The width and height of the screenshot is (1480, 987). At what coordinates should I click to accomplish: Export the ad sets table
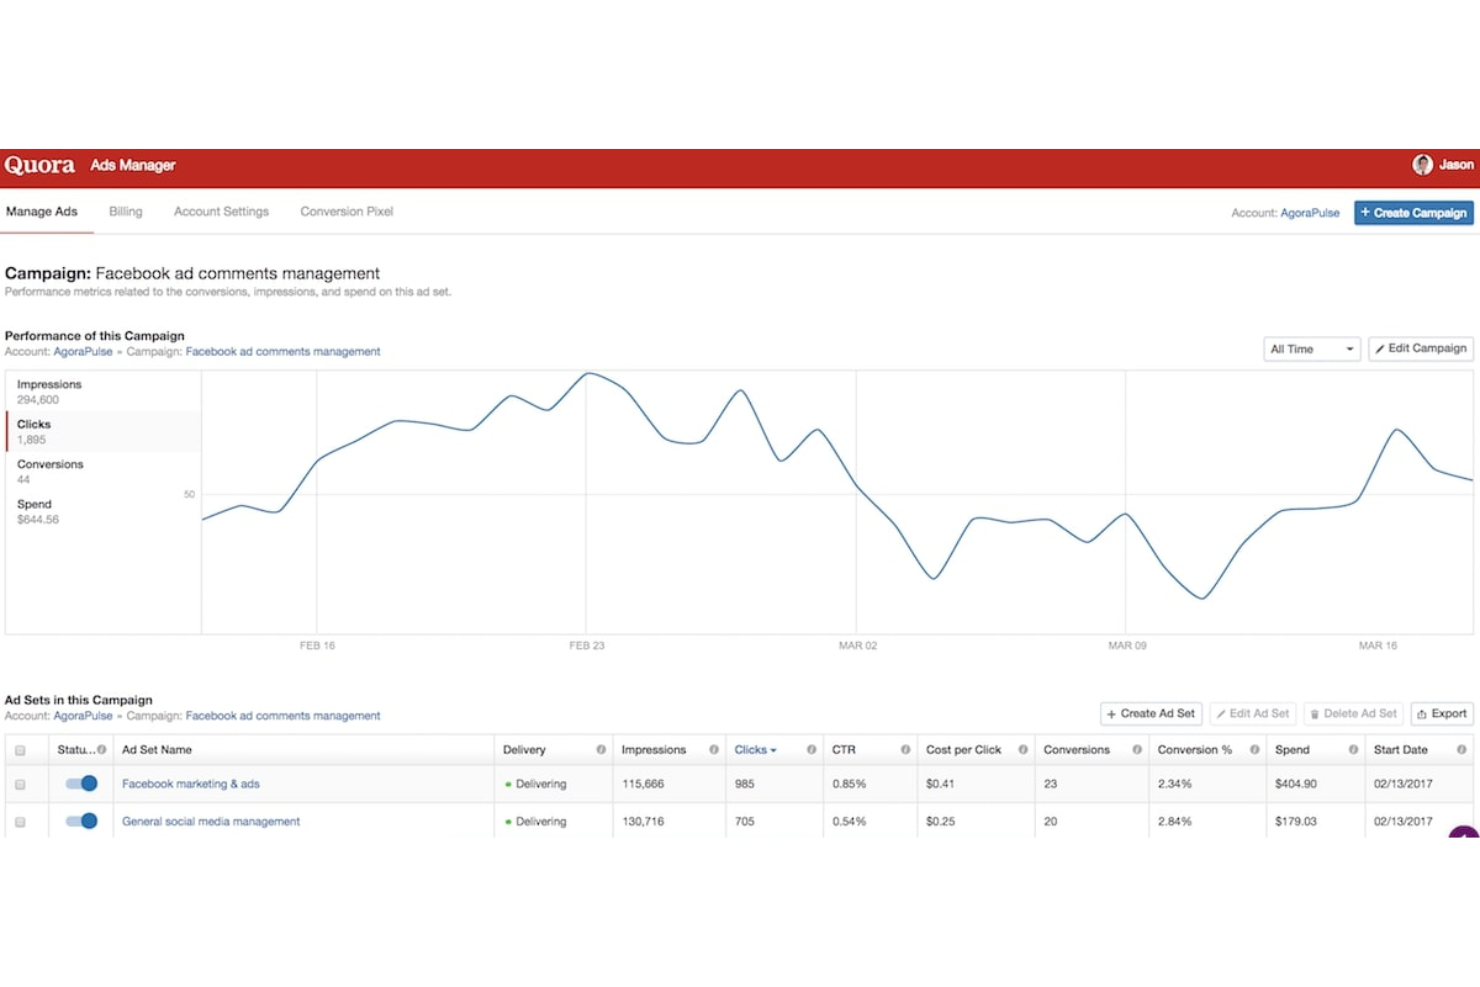1442,713
